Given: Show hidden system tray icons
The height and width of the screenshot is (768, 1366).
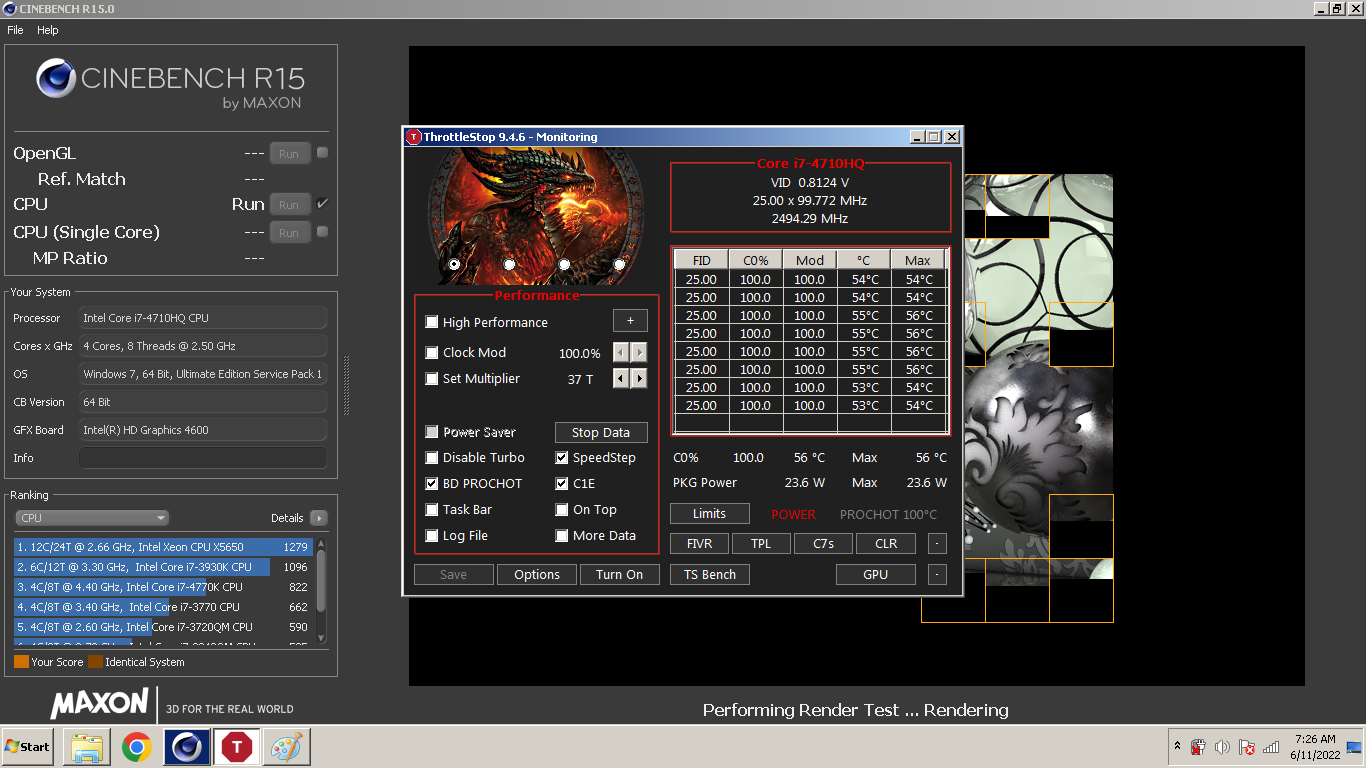Looking at the screenshot, I should pos(1177,747).
